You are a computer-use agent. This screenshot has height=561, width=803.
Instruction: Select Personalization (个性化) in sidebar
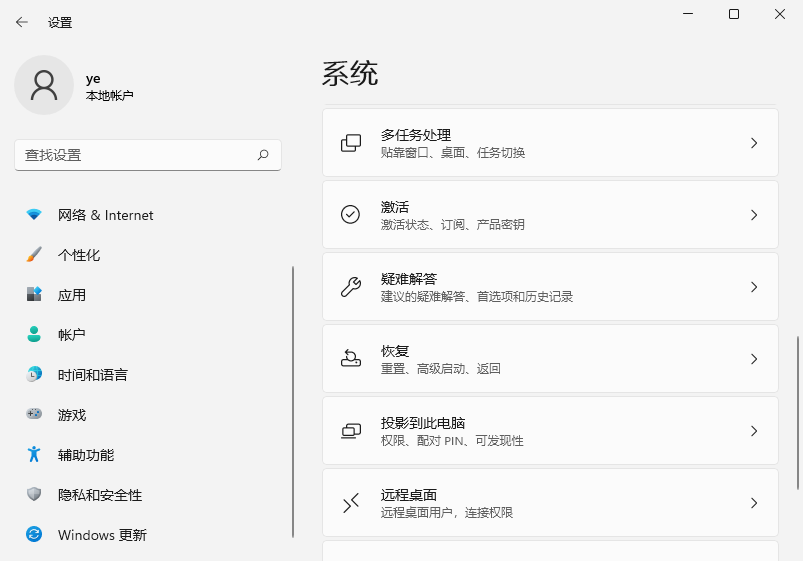(x=79, y=255)
